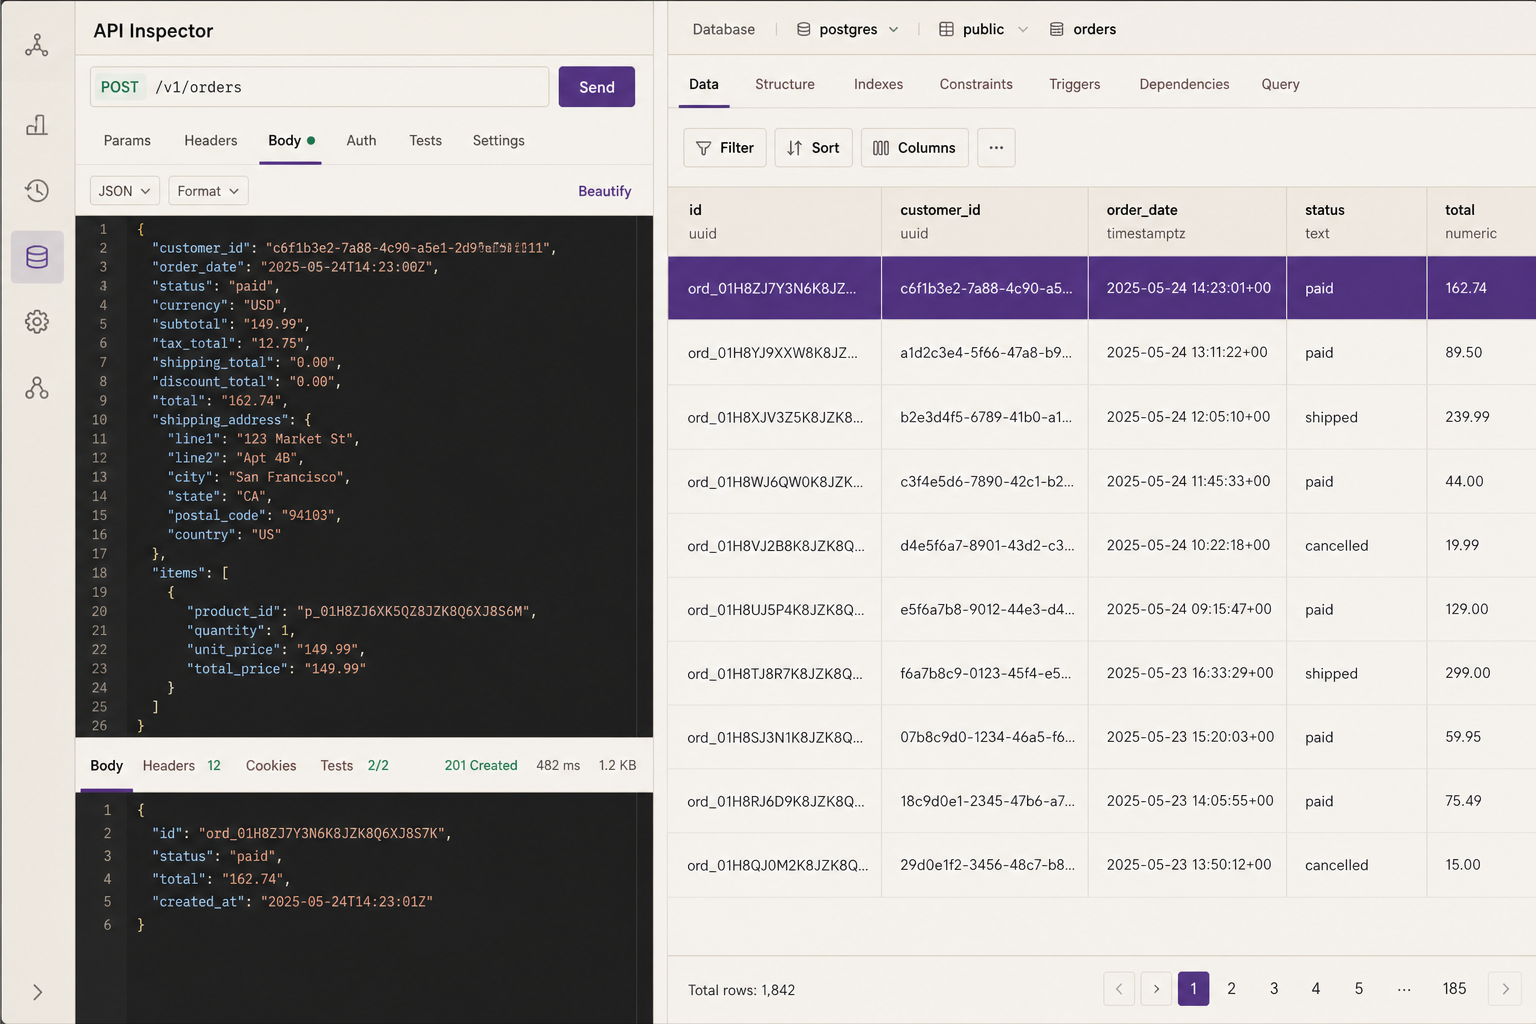Open response Headers 12 tab
The width and height of the screenshot is (1536, 1024).
click(181, 765)
